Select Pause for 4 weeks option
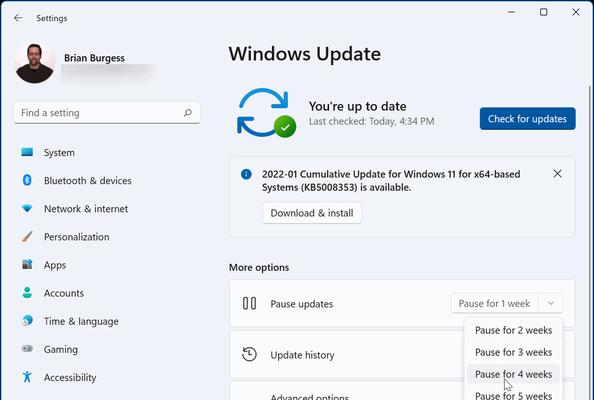594x400 pixels. click(513, 374)
